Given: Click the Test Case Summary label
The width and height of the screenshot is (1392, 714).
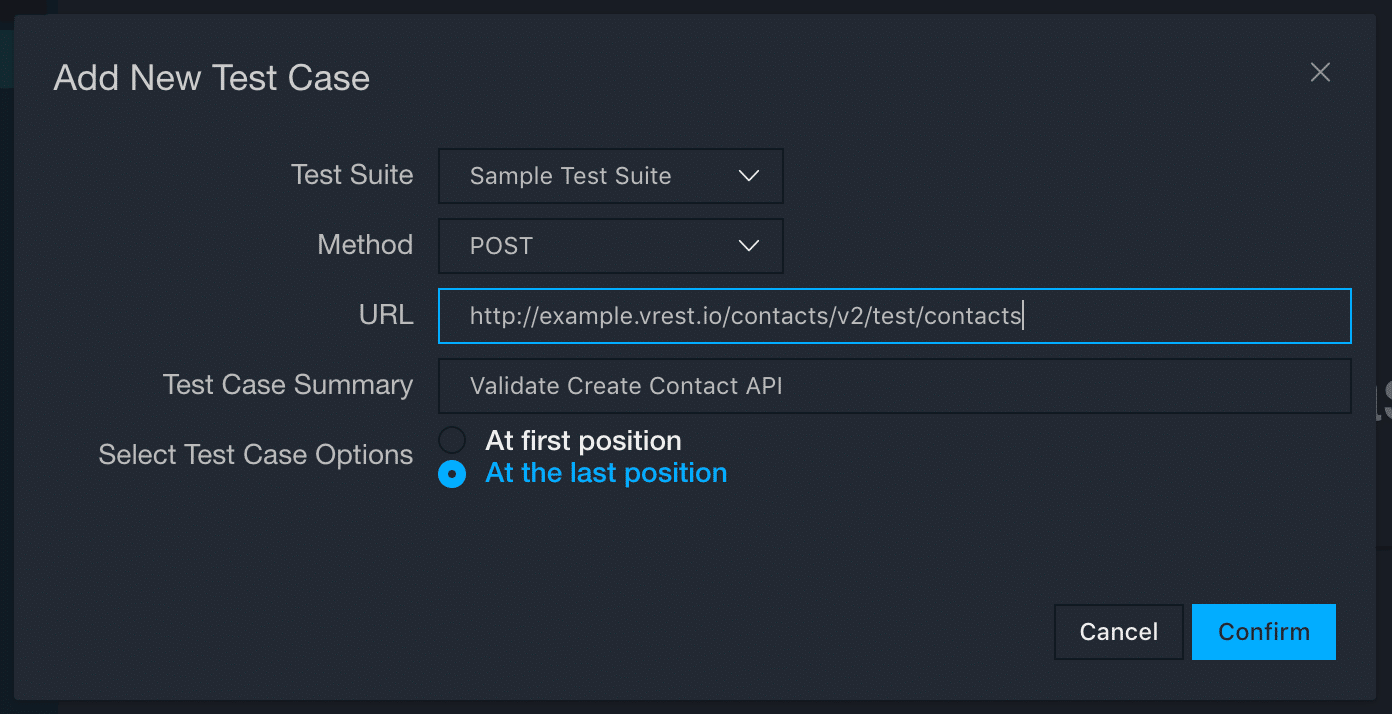Looking at the screenshot, I should (x=288, y=385).
